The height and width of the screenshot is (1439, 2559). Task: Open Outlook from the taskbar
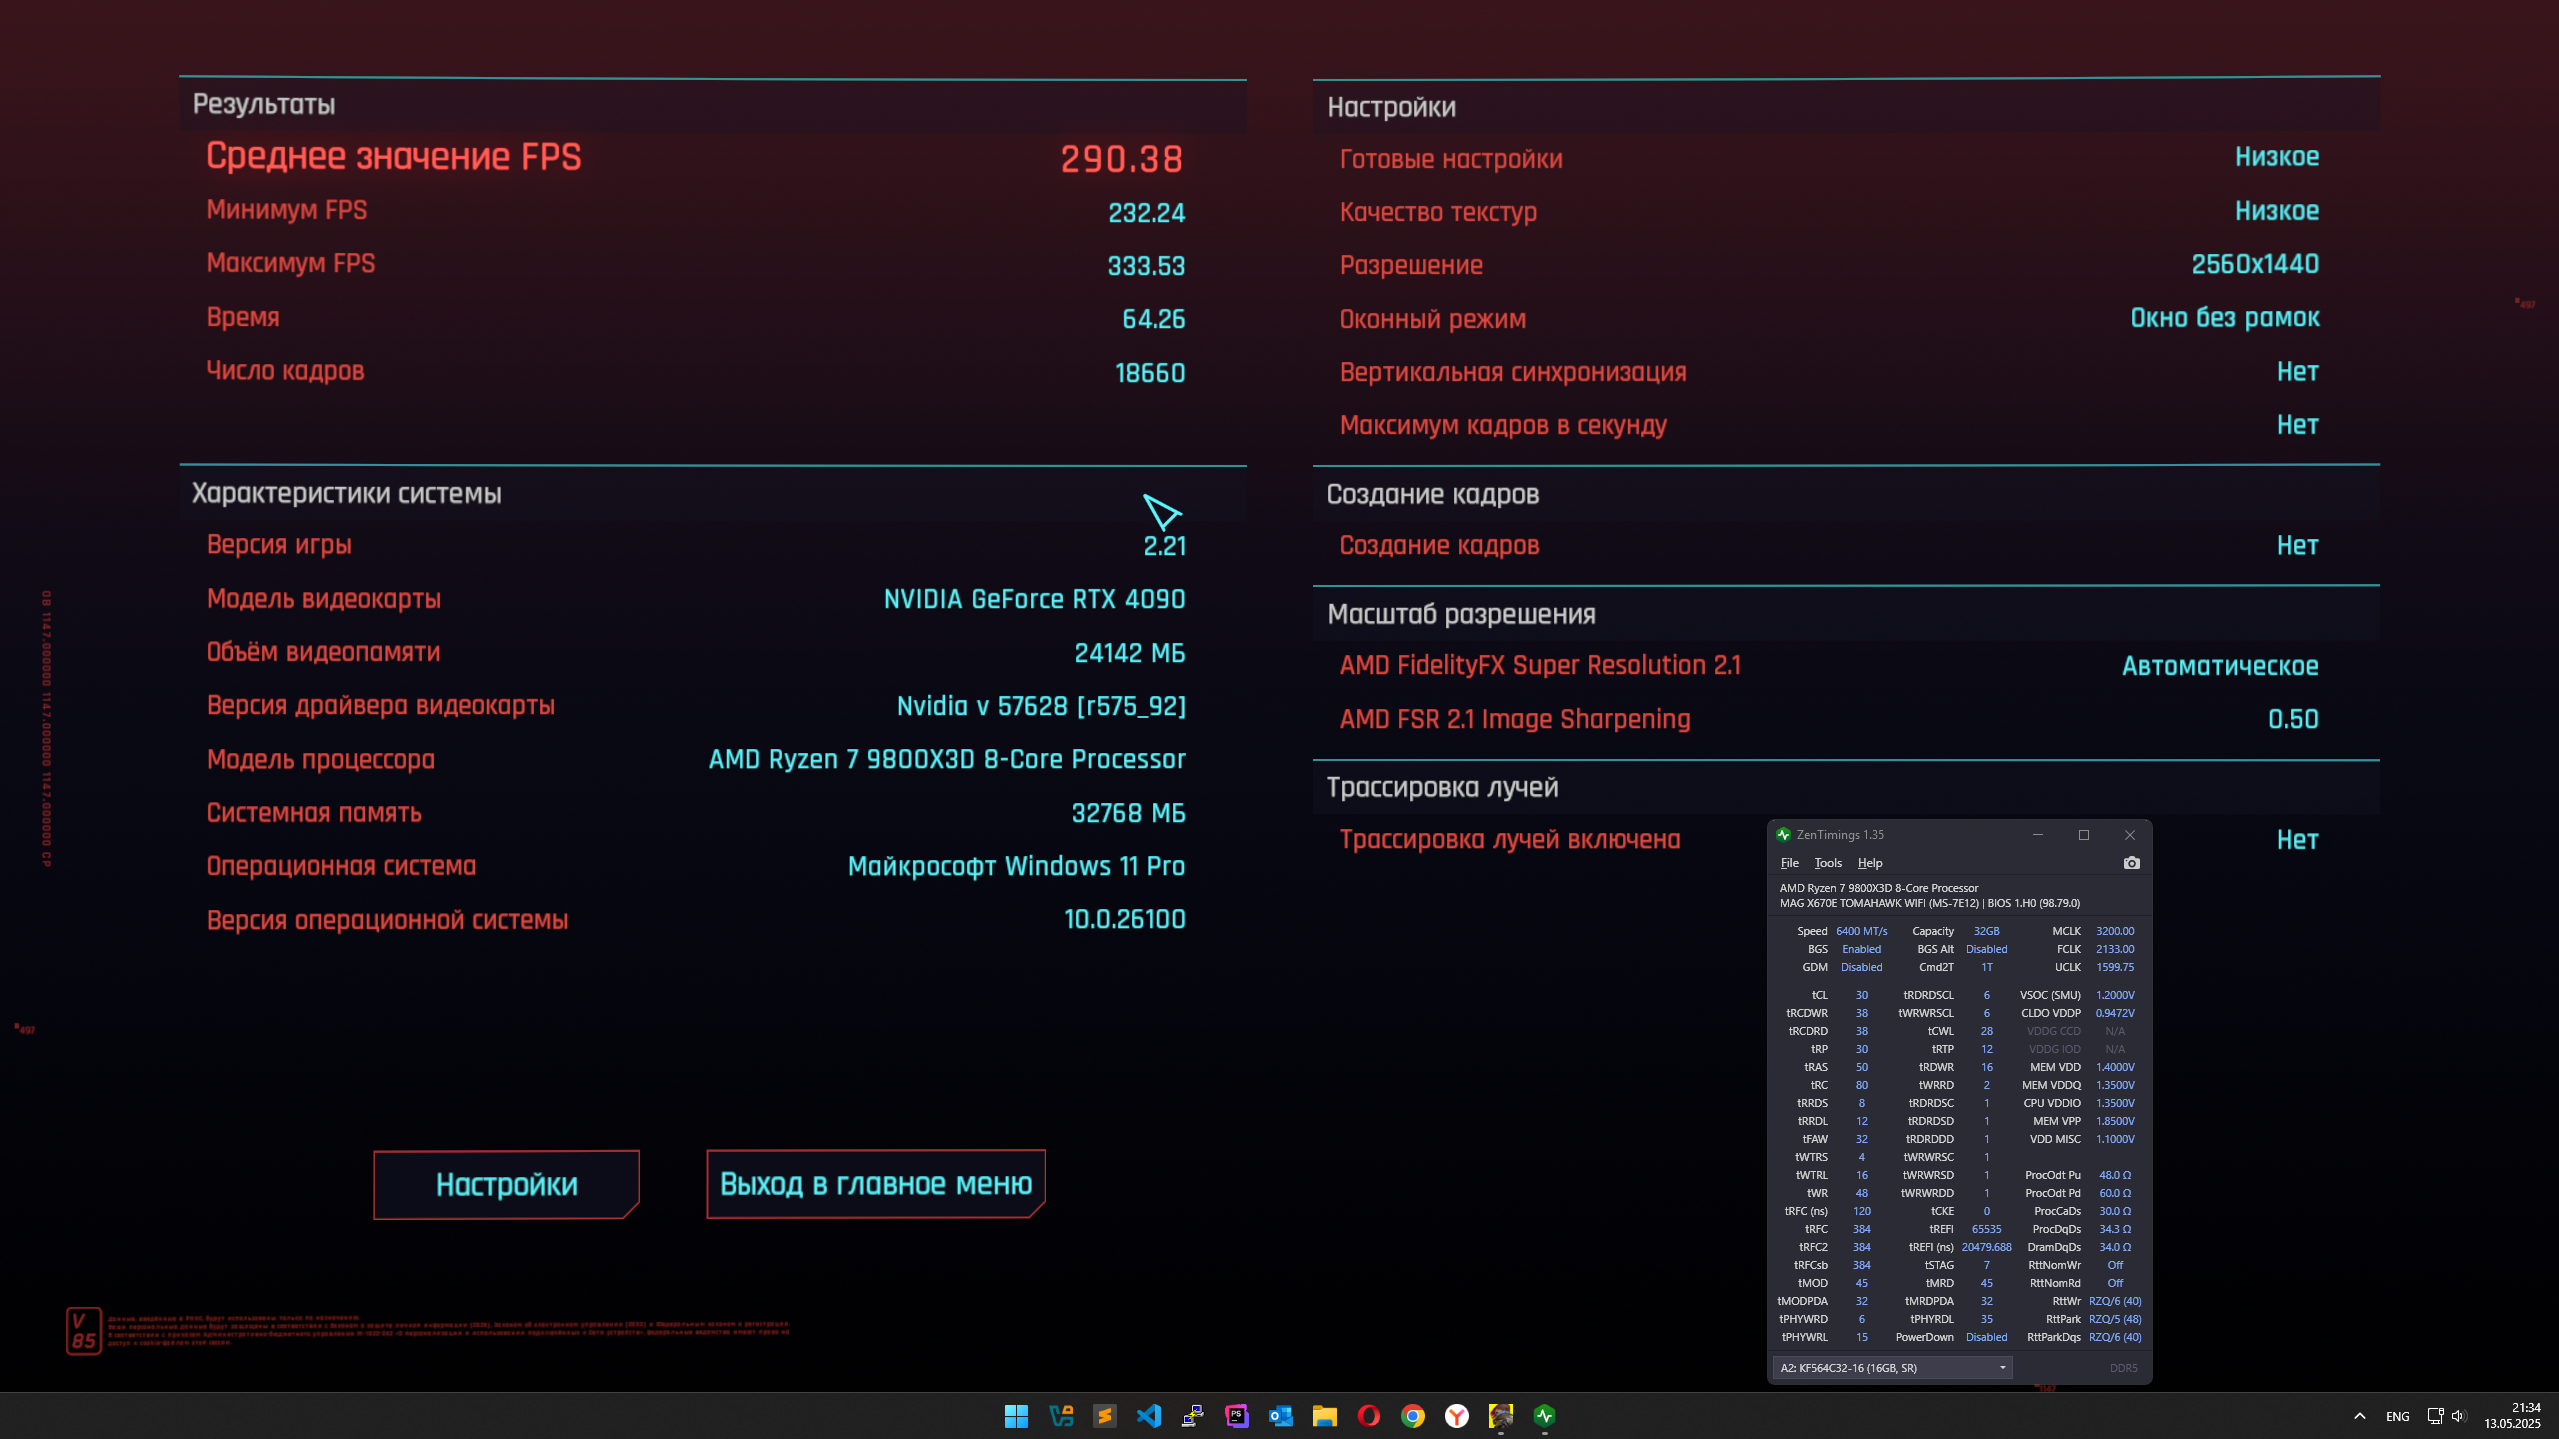1281,1415
